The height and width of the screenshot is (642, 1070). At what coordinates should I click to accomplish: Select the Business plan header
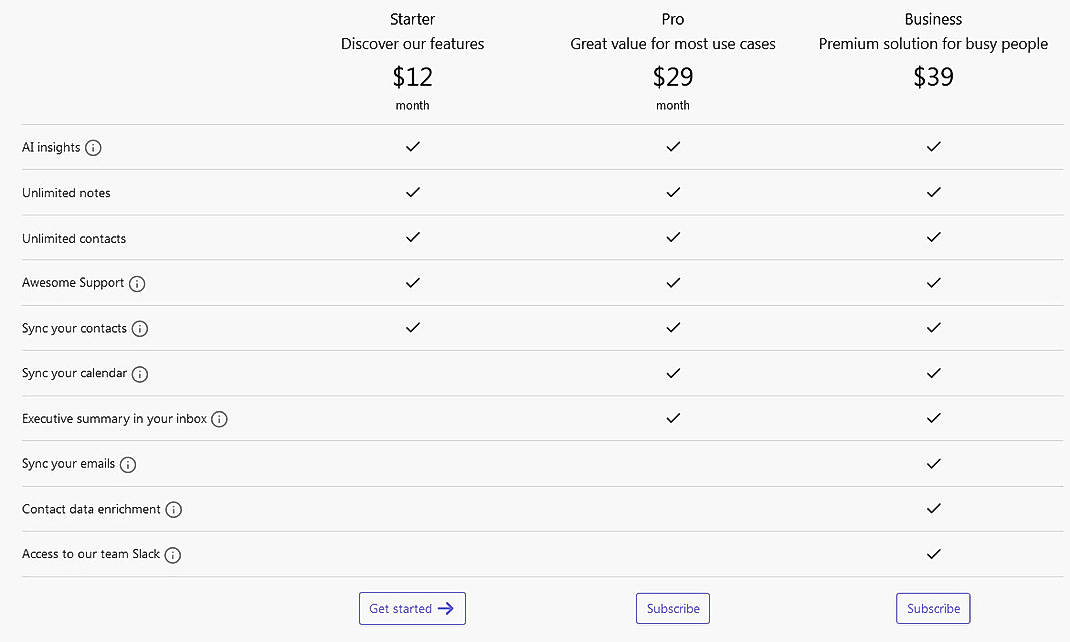[933, 19]
